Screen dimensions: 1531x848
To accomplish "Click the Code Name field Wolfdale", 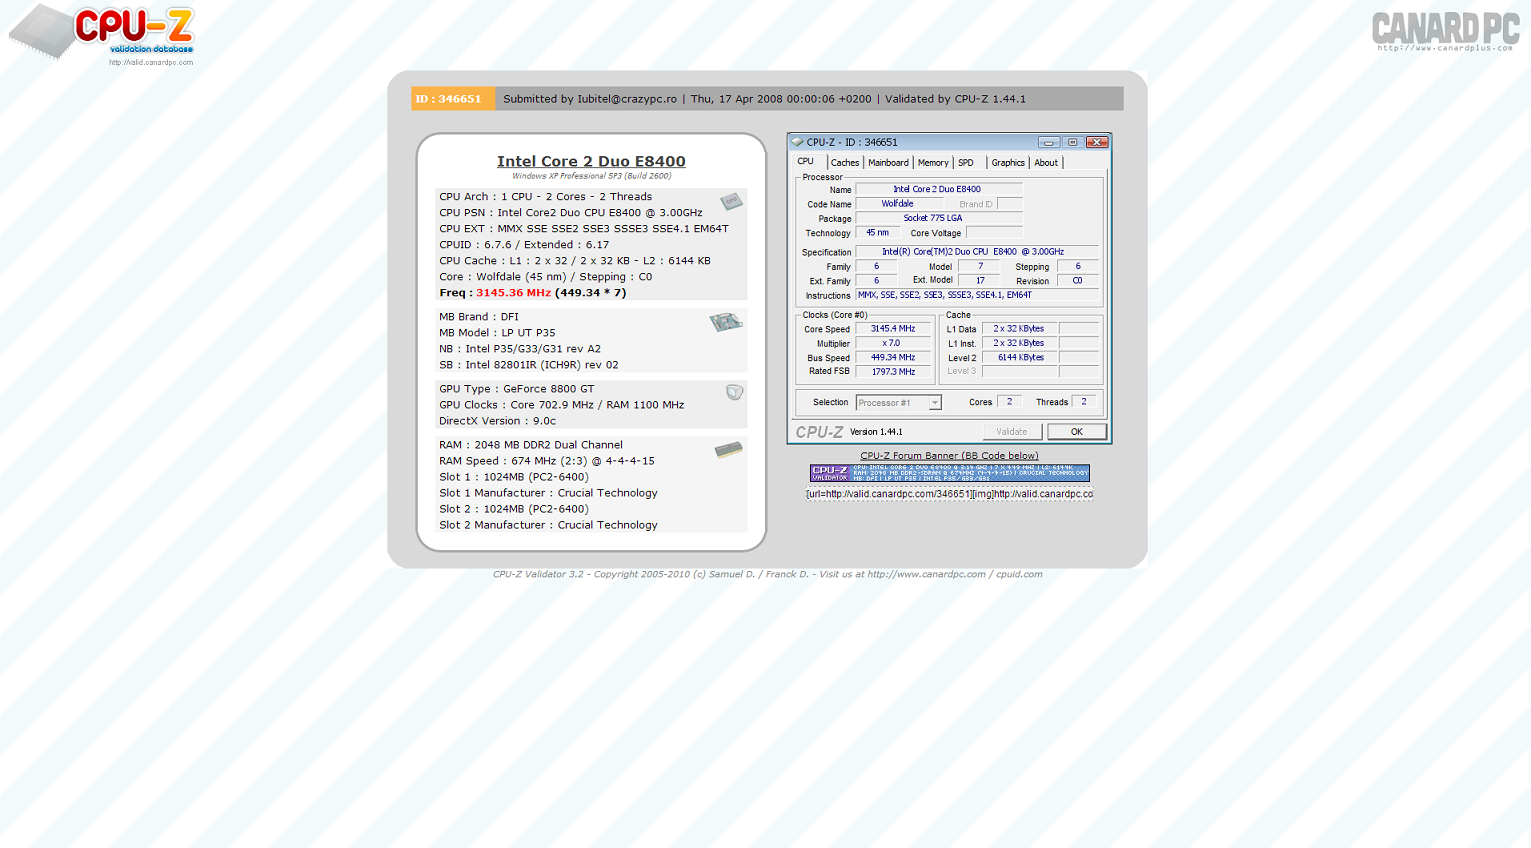I will pos(898,204).
